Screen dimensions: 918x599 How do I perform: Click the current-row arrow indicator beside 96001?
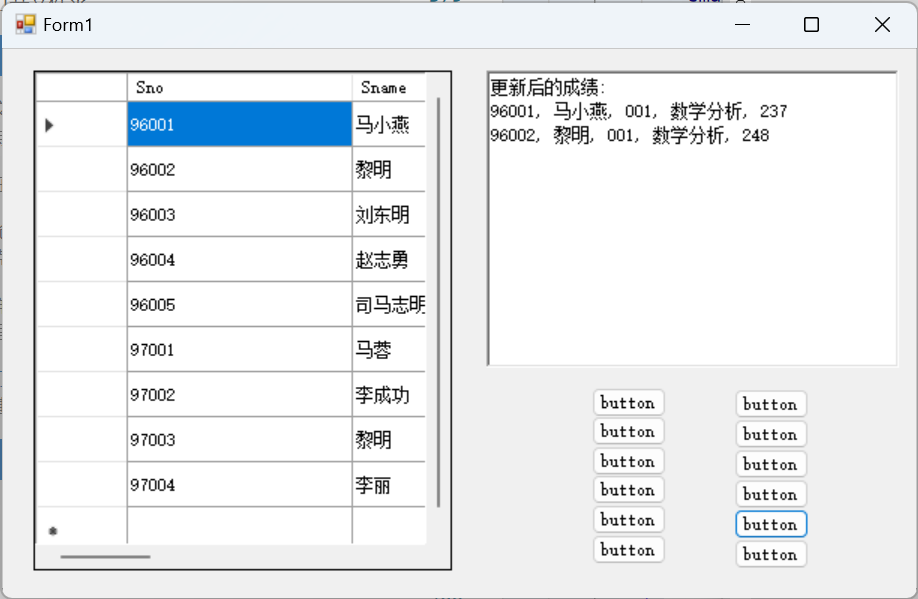(x=49, y=125)
